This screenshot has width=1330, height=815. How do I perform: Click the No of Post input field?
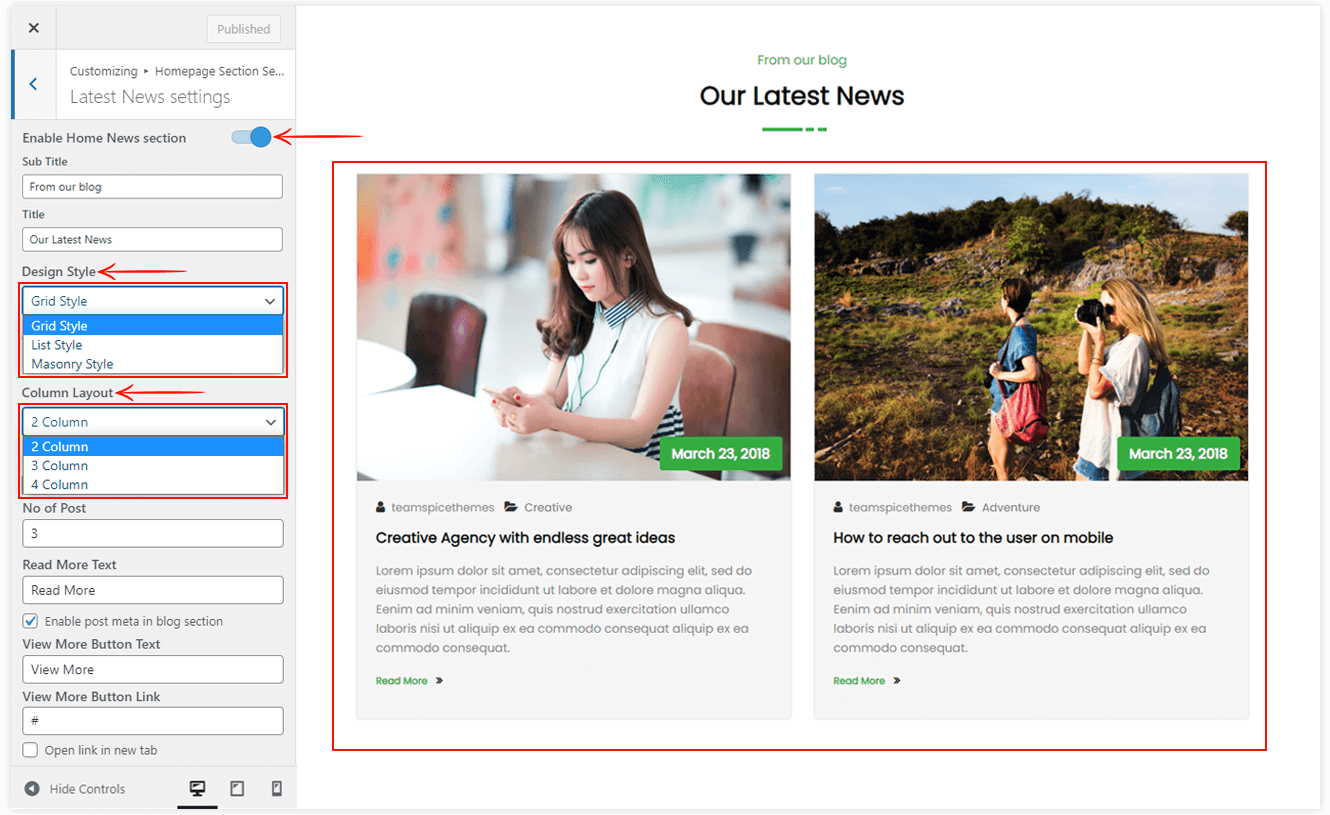(153, 533)
